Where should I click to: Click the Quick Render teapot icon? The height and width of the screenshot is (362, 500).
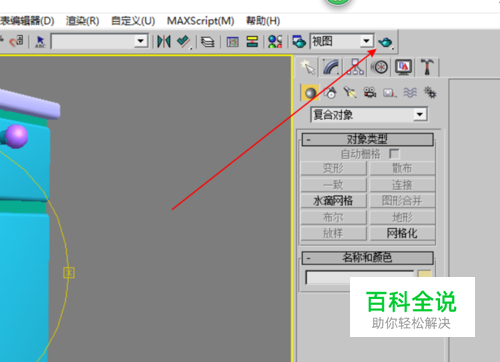[x=386, y=42]
